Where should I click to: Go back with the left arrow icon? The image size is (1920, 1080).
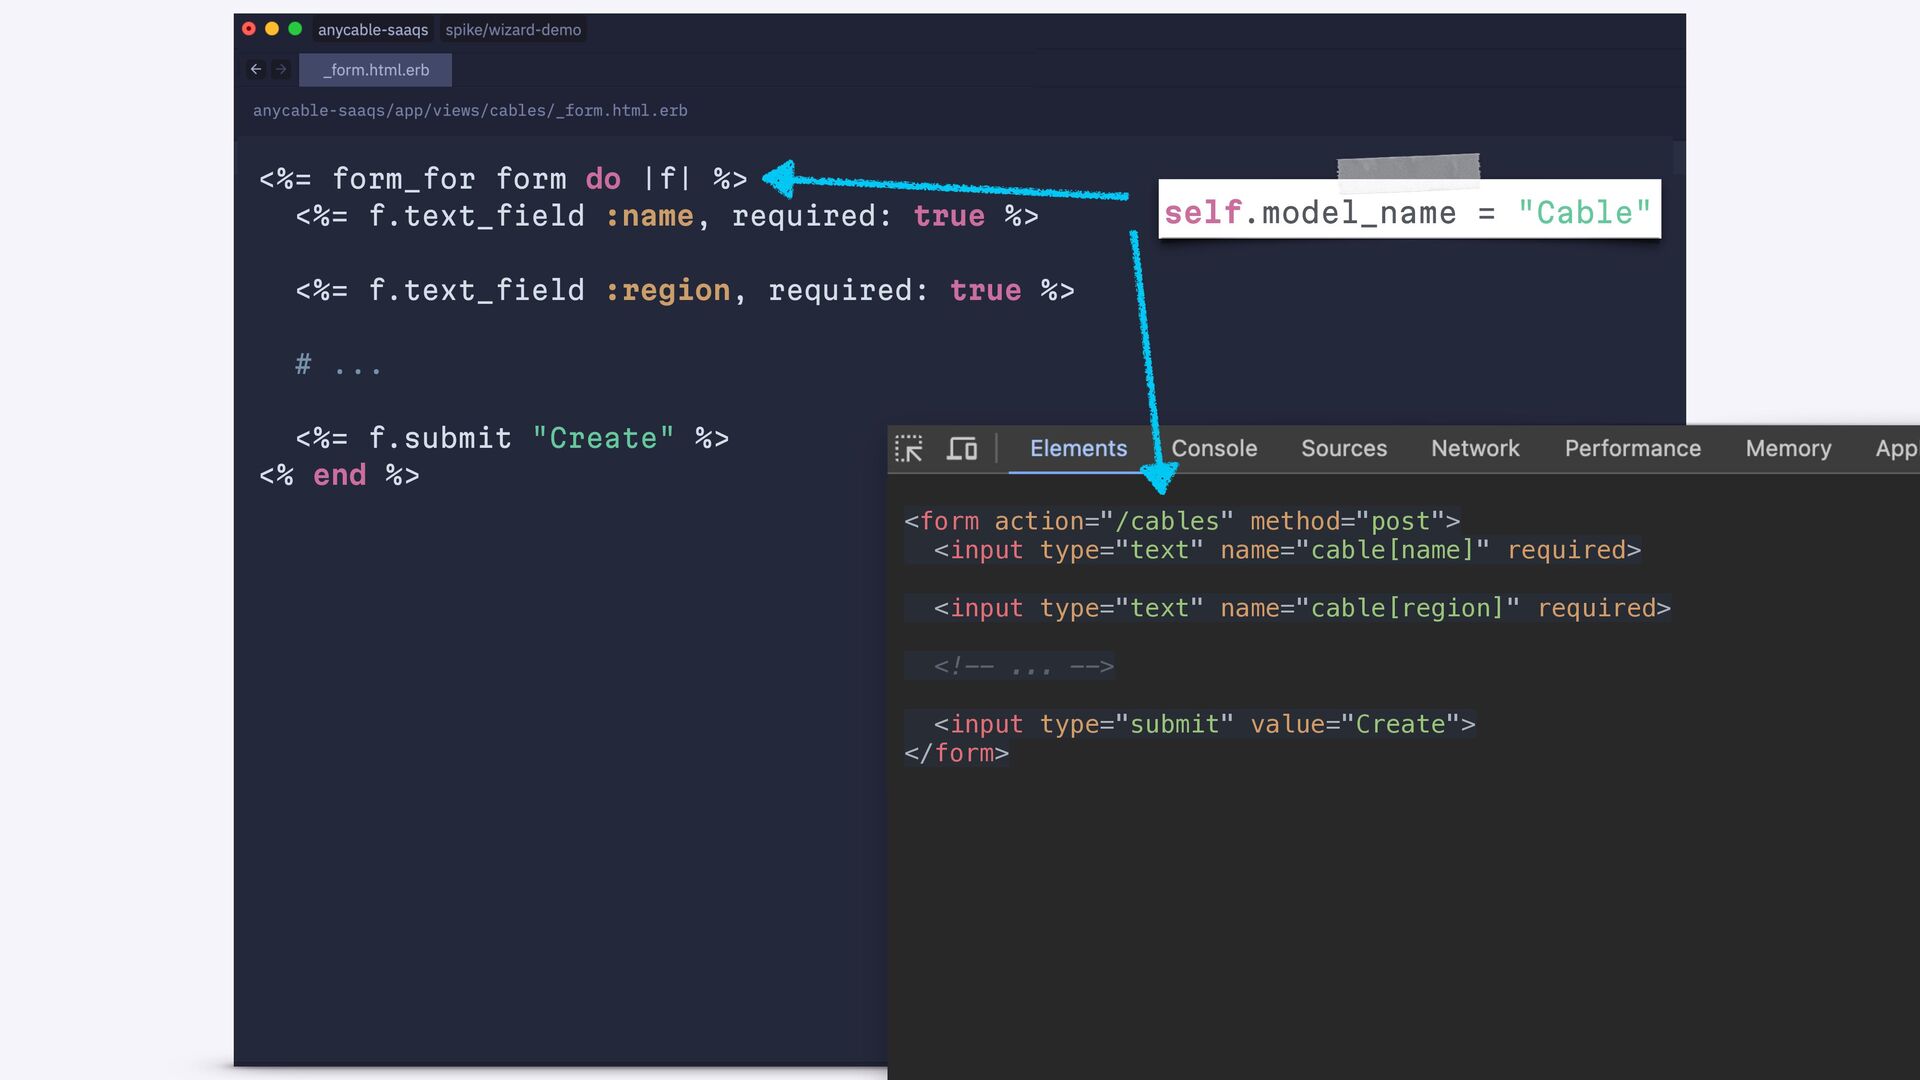click(x=256, y=70)
